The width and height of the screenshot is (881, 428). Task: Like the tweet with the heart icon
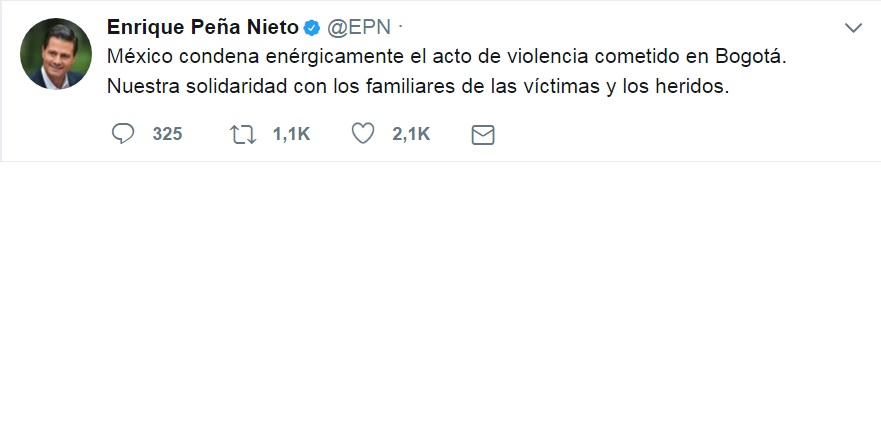[363, 134]
